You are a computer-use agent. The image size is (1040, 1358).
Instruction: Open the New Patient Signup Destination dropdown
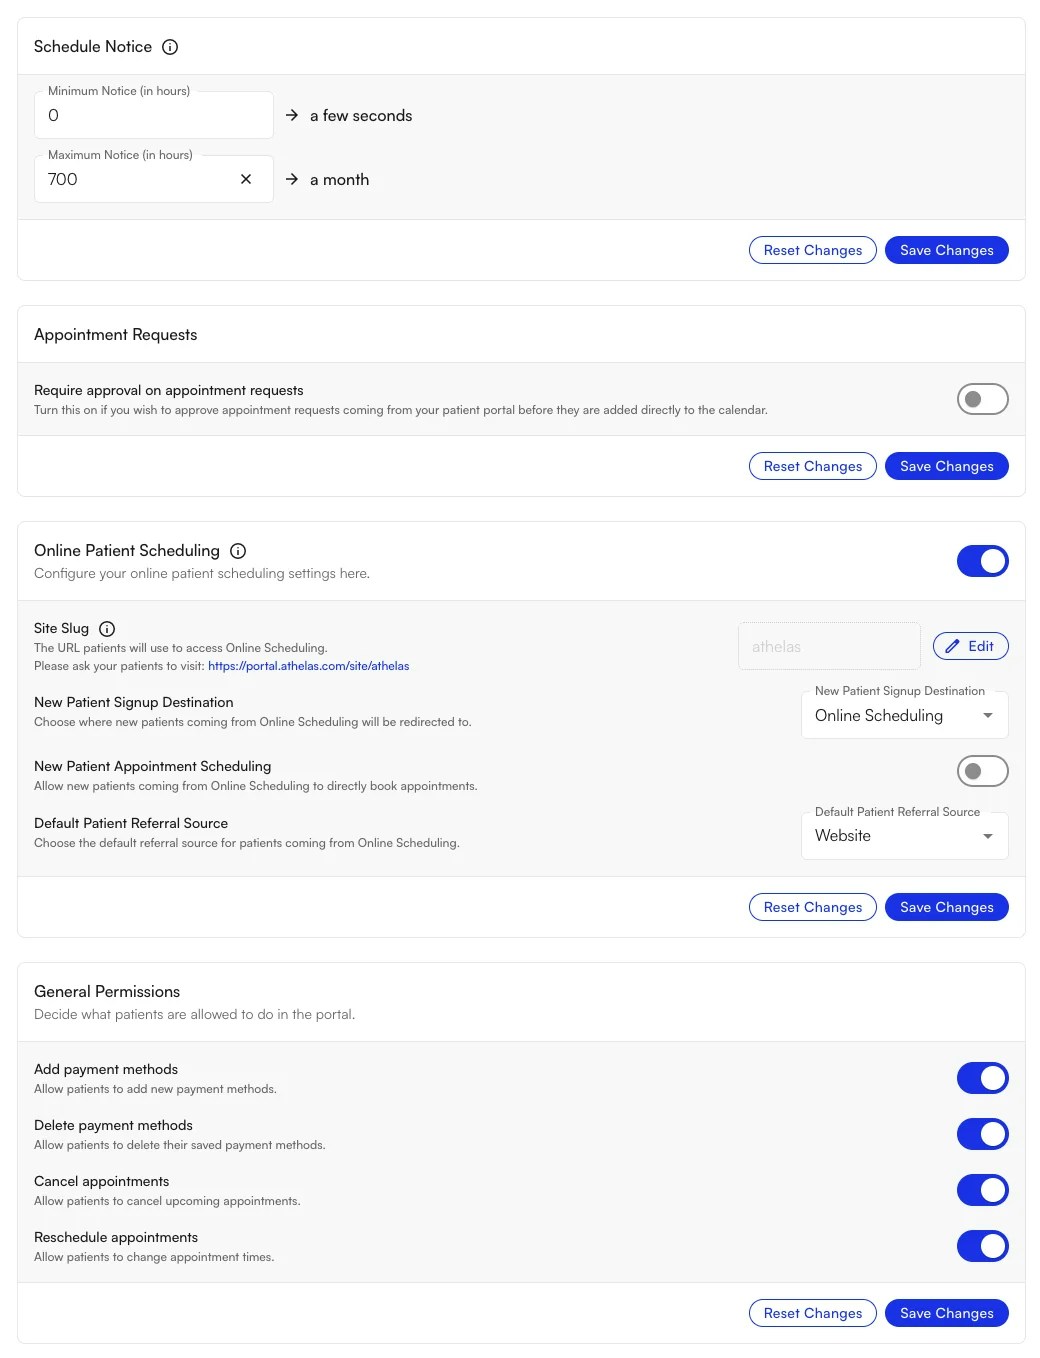point(903,715)
